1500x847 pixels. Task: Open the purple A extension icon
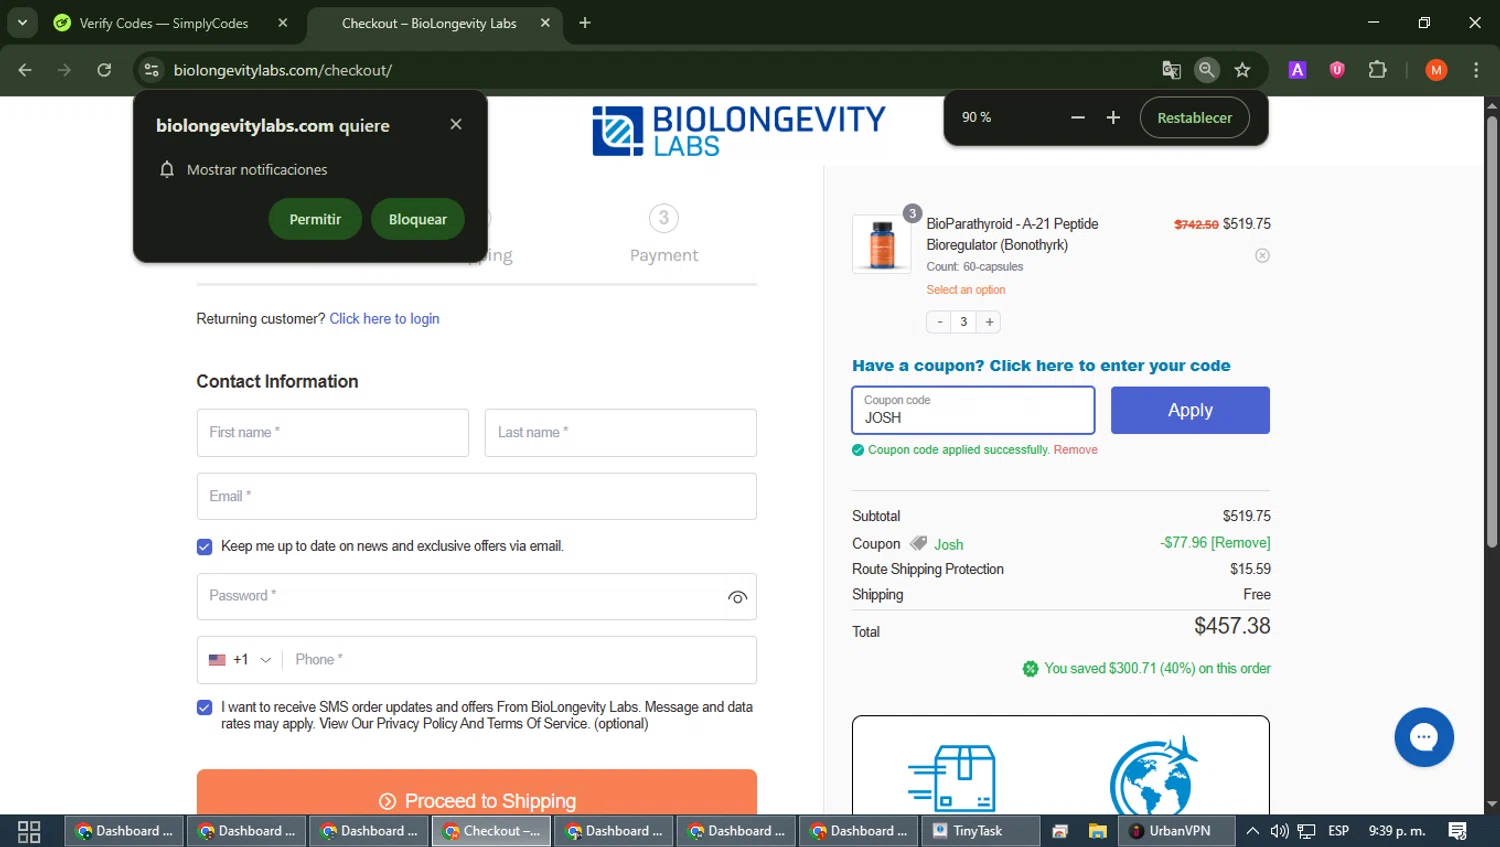point(1297,70)
